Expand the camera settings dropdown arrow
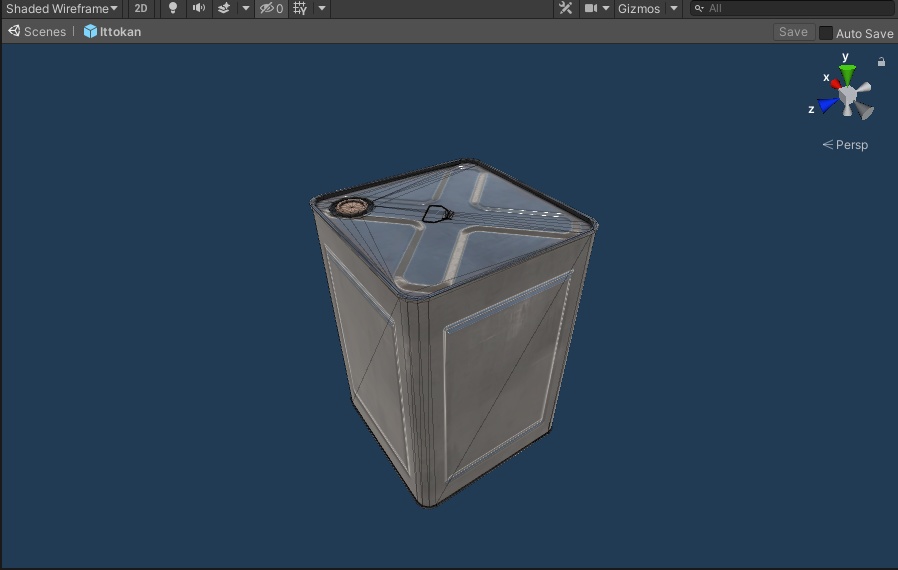 pos(606,8)
